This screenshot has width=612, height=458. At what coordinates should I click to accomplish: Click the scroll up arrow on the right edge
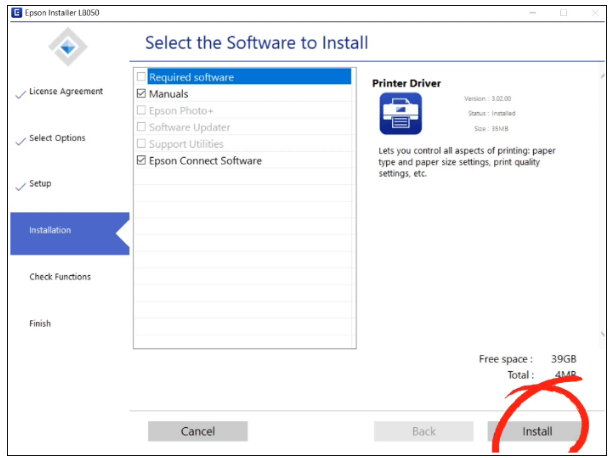coord(602,76)
